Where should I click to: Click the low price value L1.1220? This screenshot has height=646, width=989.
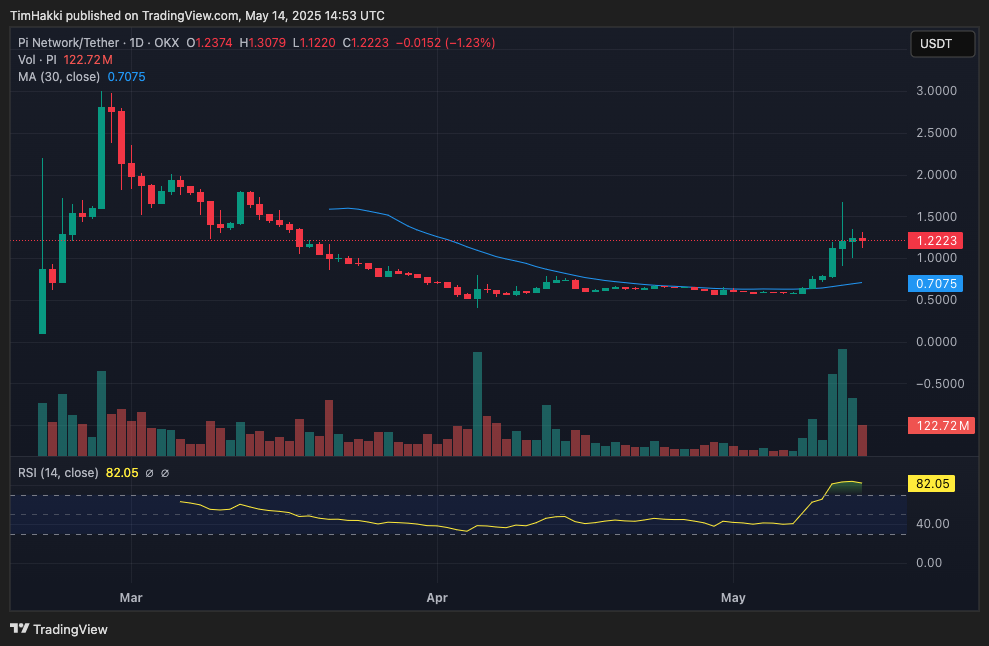(314, 43)
